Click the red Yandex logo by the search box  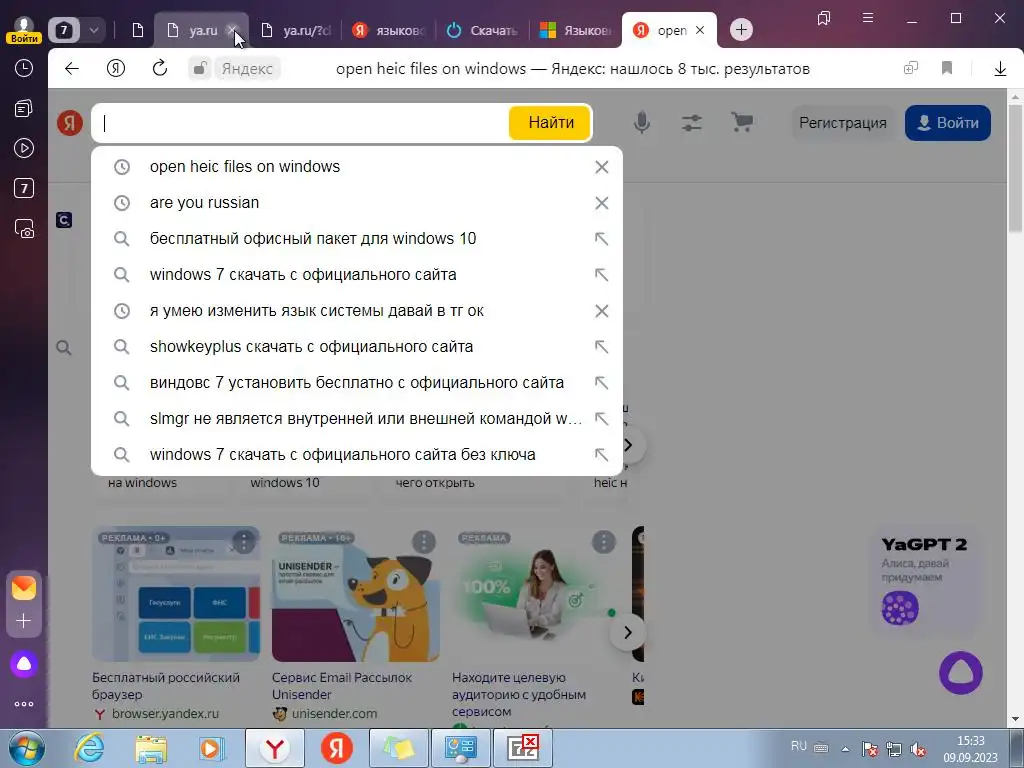70,123
